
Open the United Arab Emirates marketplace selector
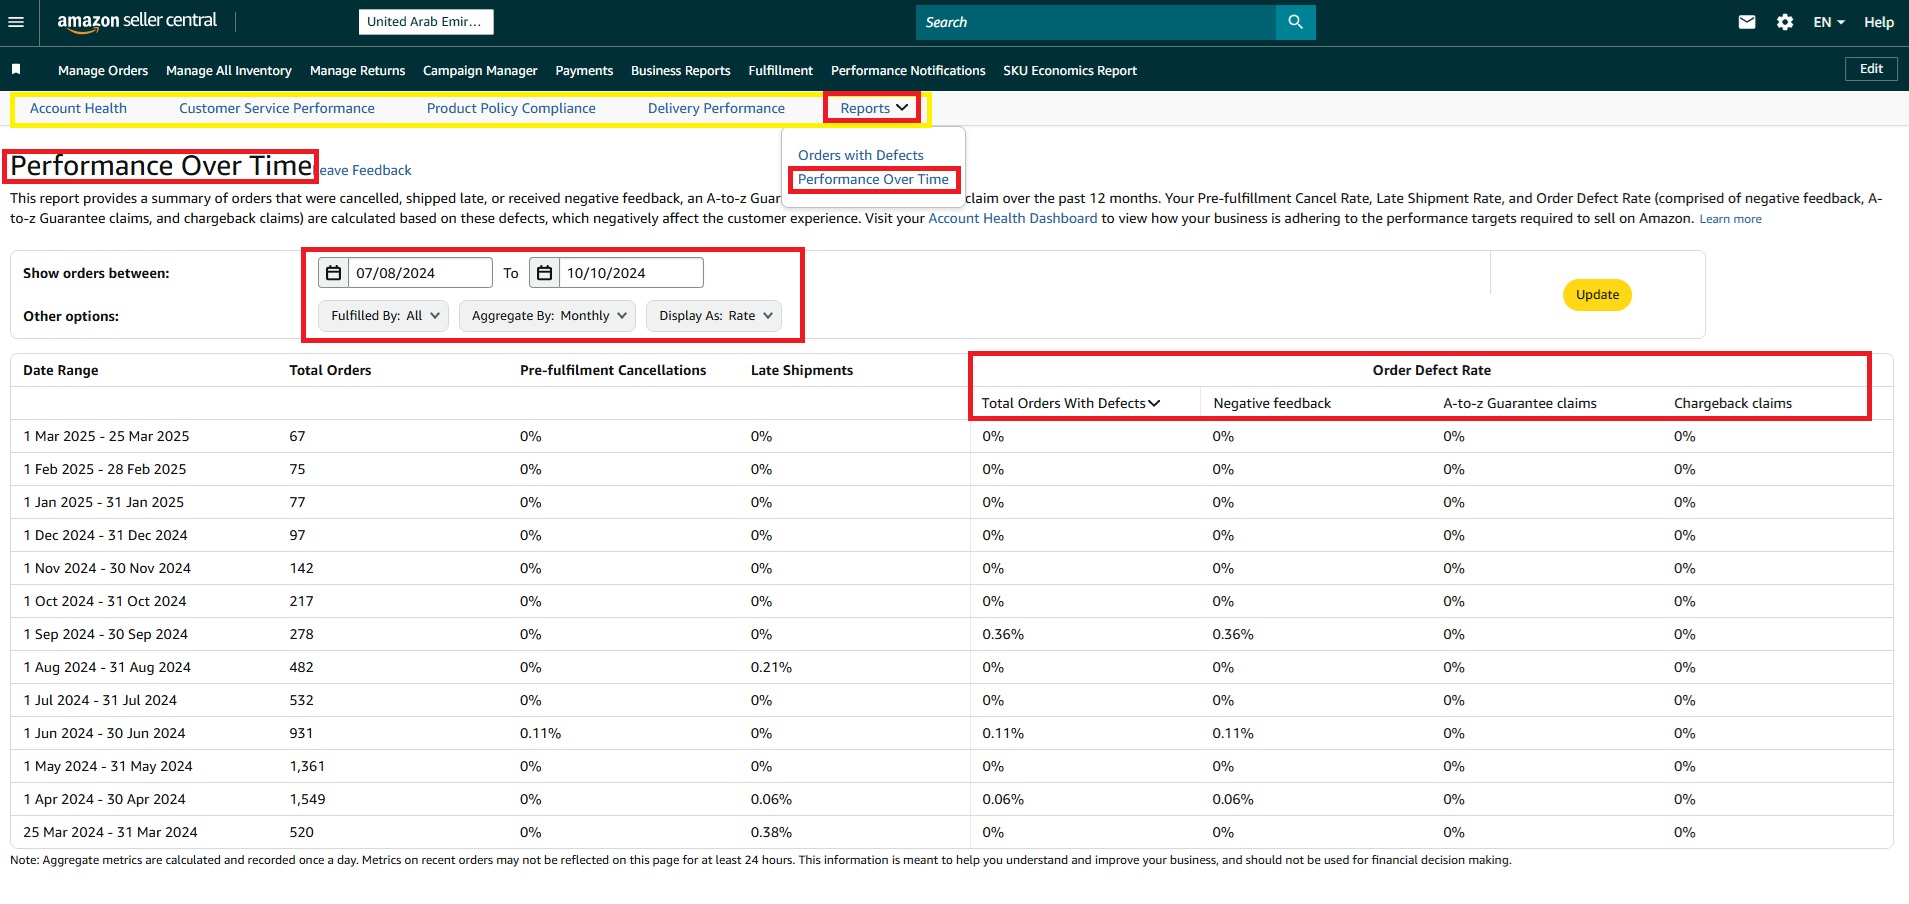[425, 21]
